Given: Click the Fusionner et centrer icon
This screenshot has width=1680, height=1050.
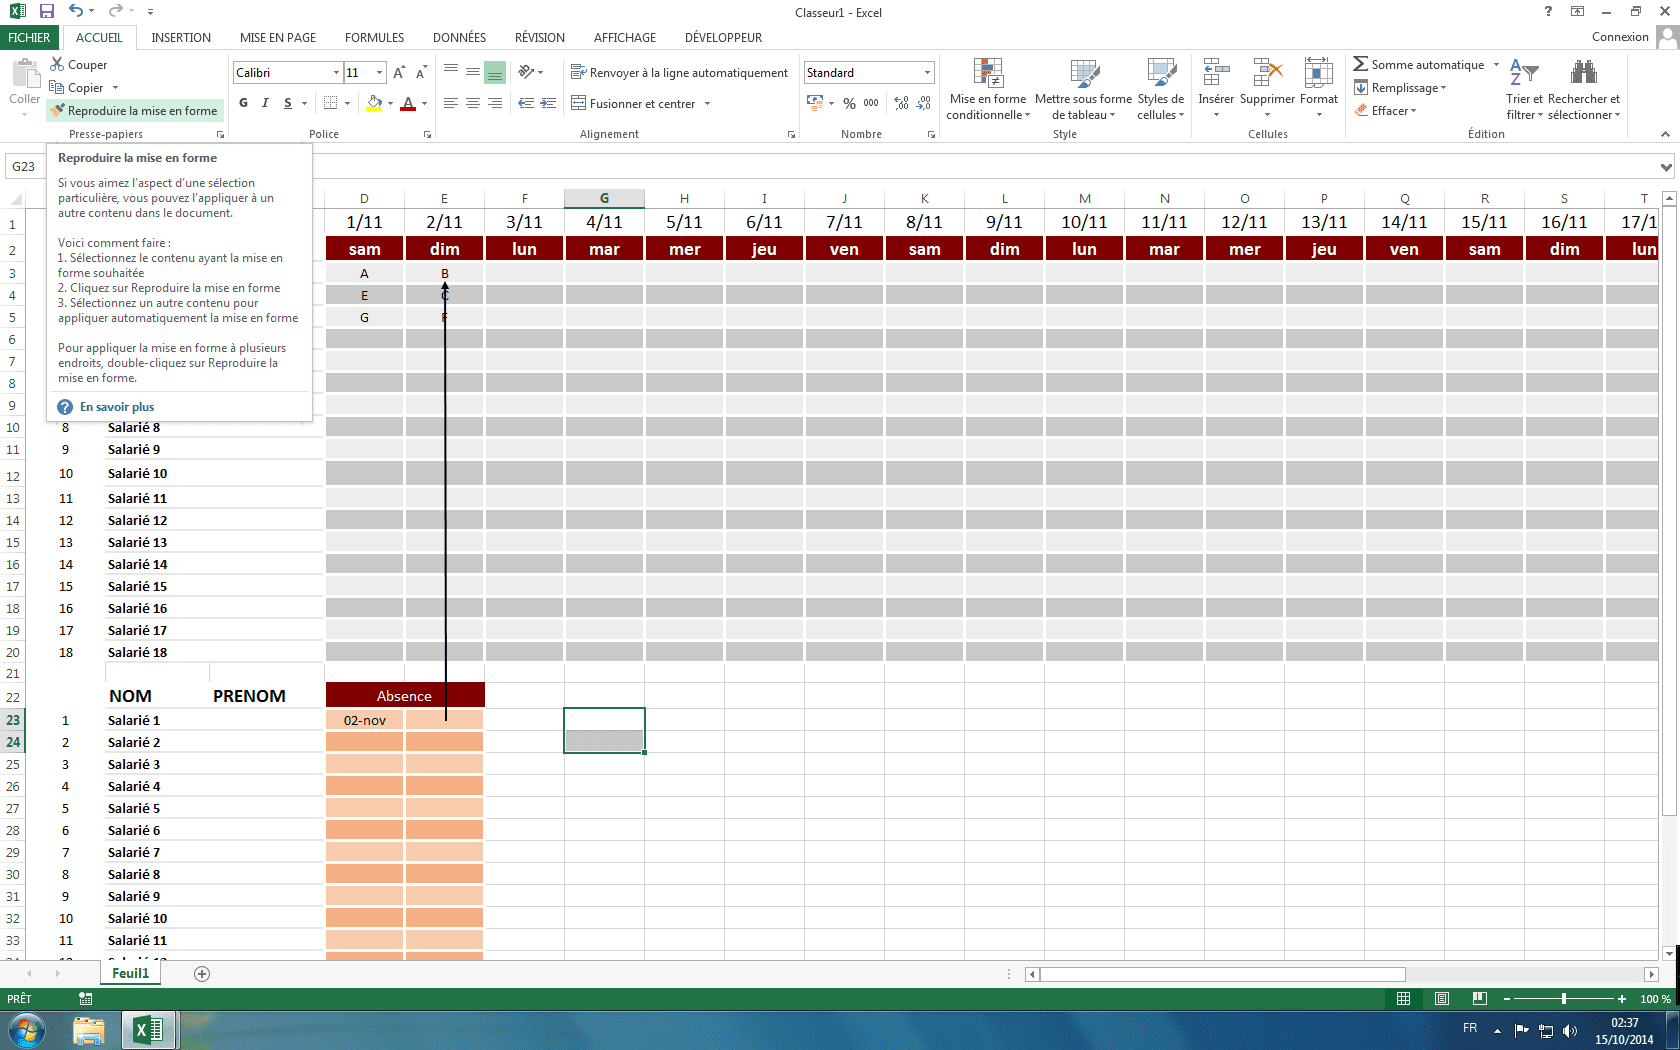Looking at the screenshot, I should tap(578, 103).
